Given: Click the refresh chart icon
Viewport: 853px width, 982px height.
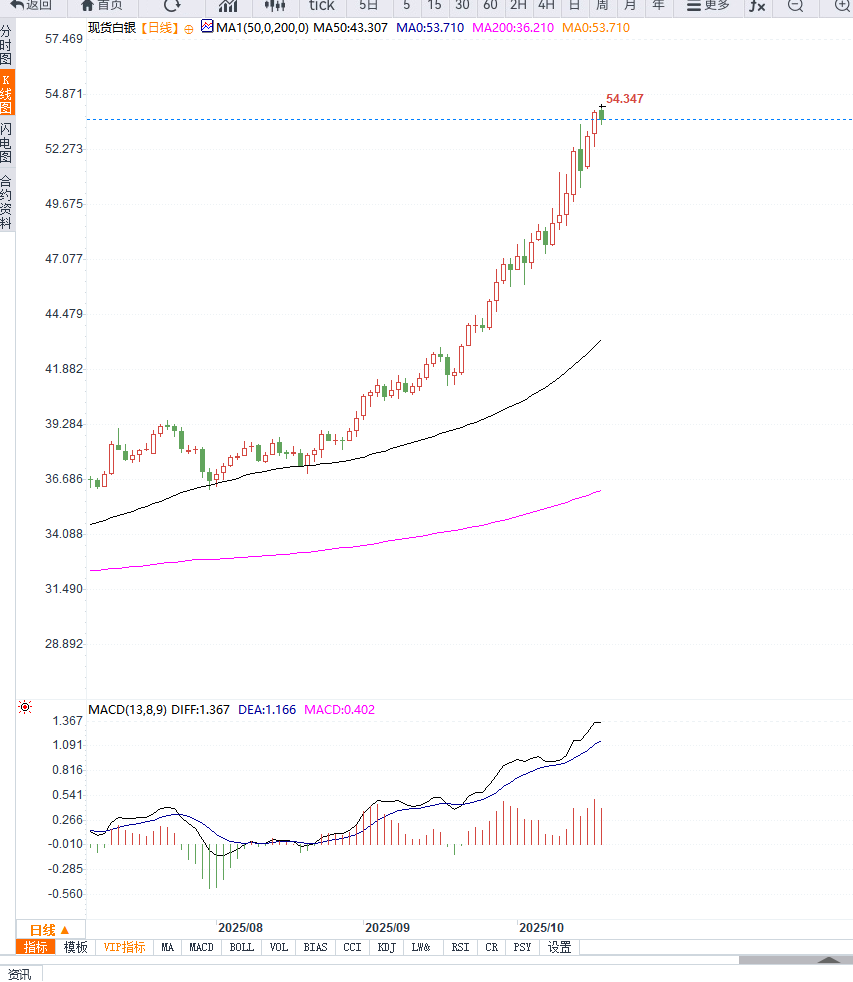Looking at the screenshot, I should pos(172,6).
